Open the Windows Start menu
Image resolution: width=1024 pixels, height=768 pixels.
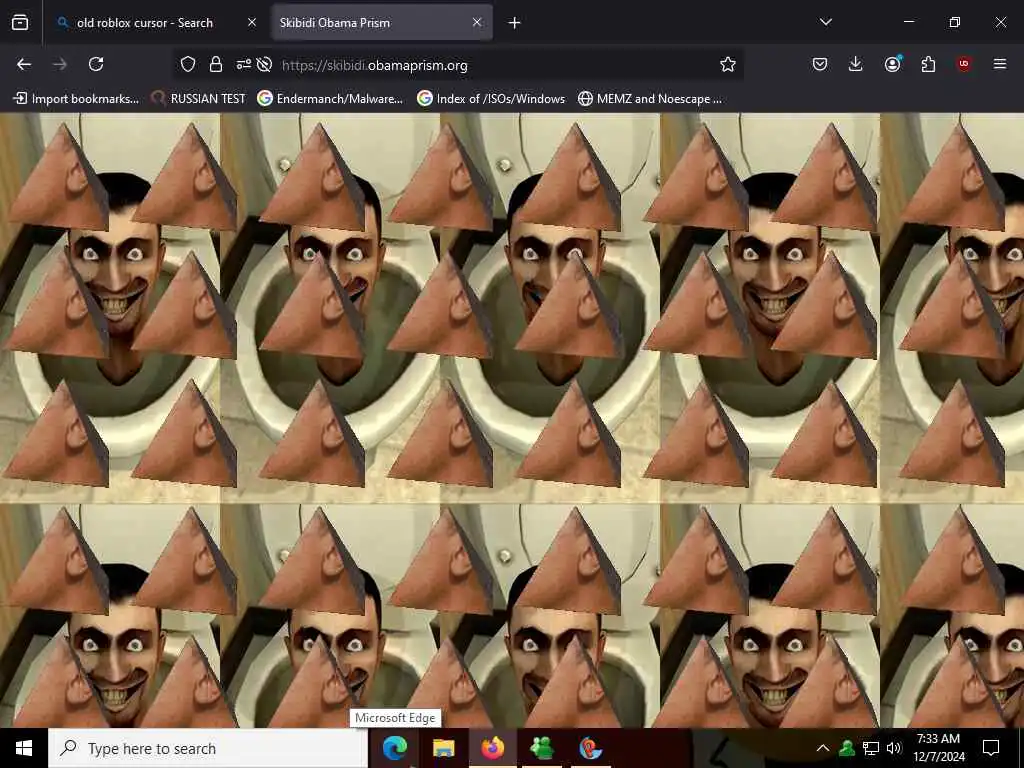pyautogui.click(x=24, y=748)
